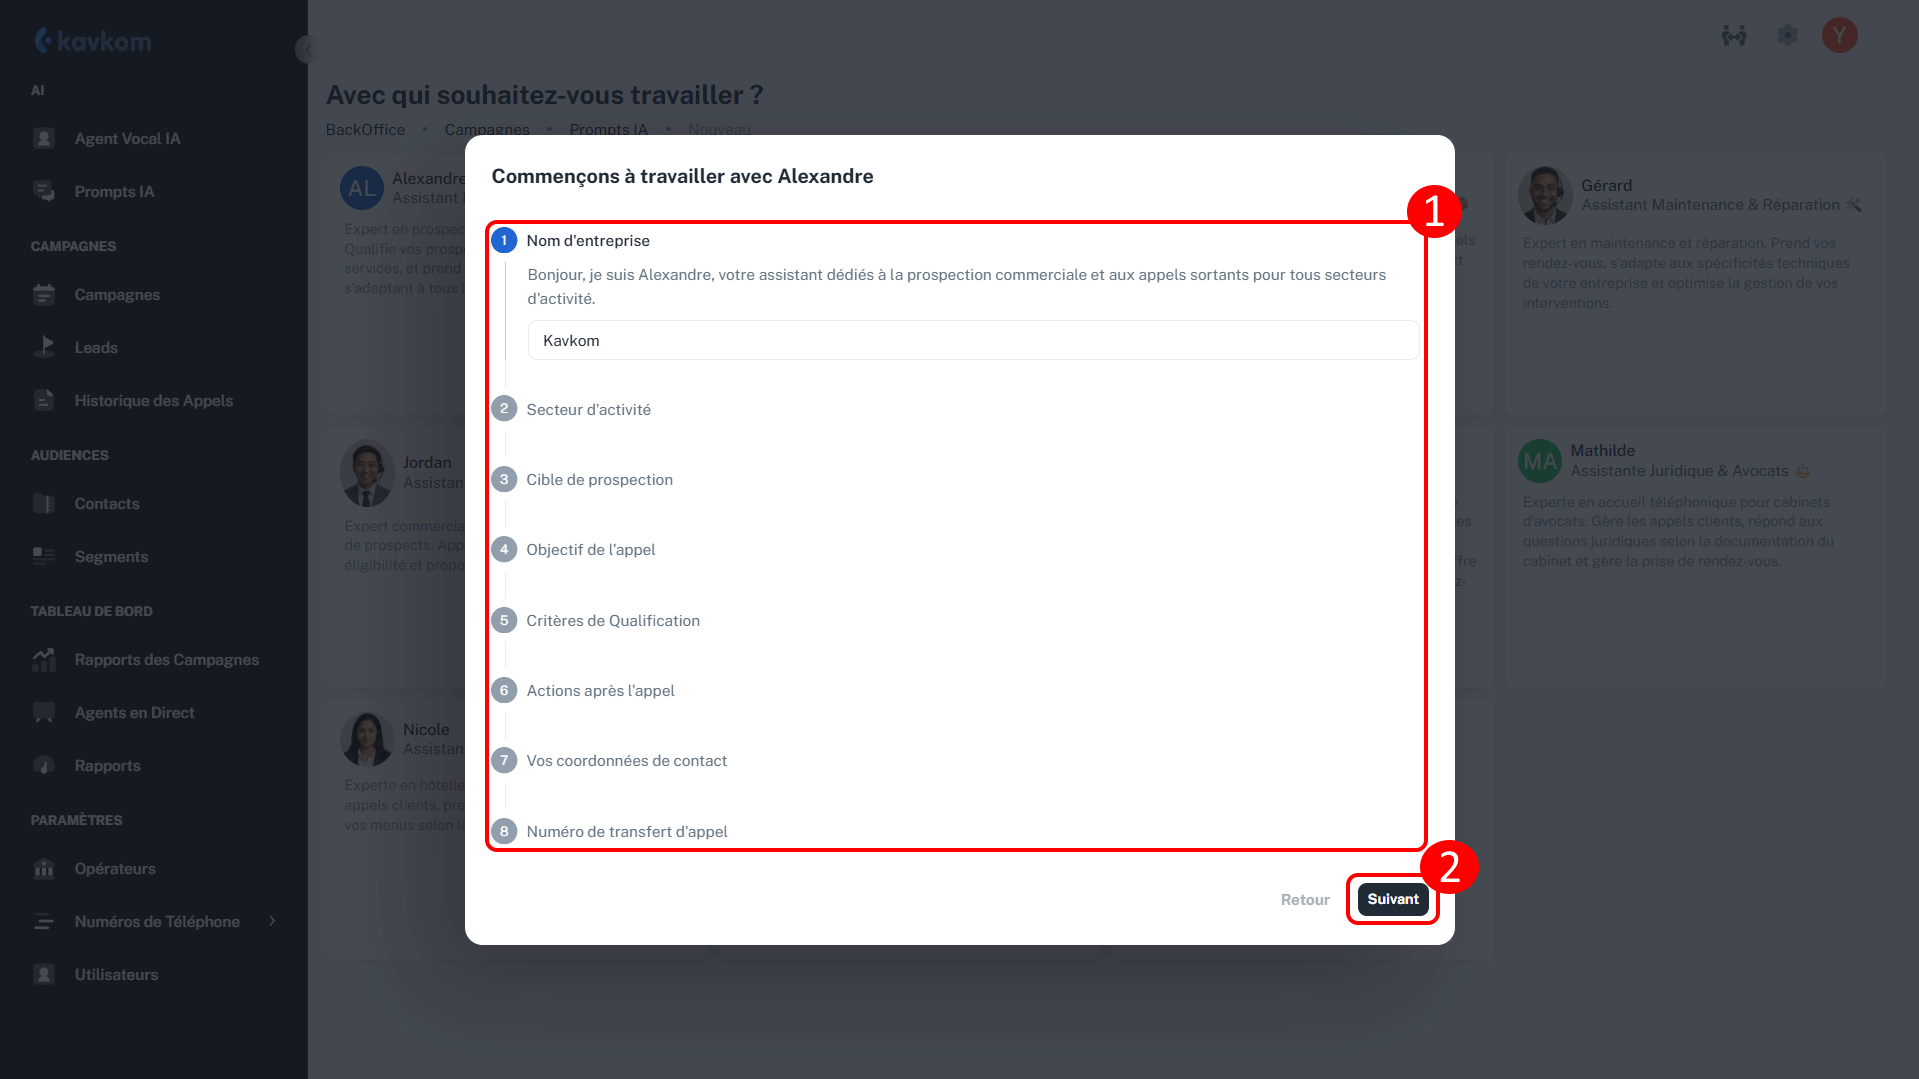Open Prompts IA from the sidebar icon

click(x=44, y=191)
